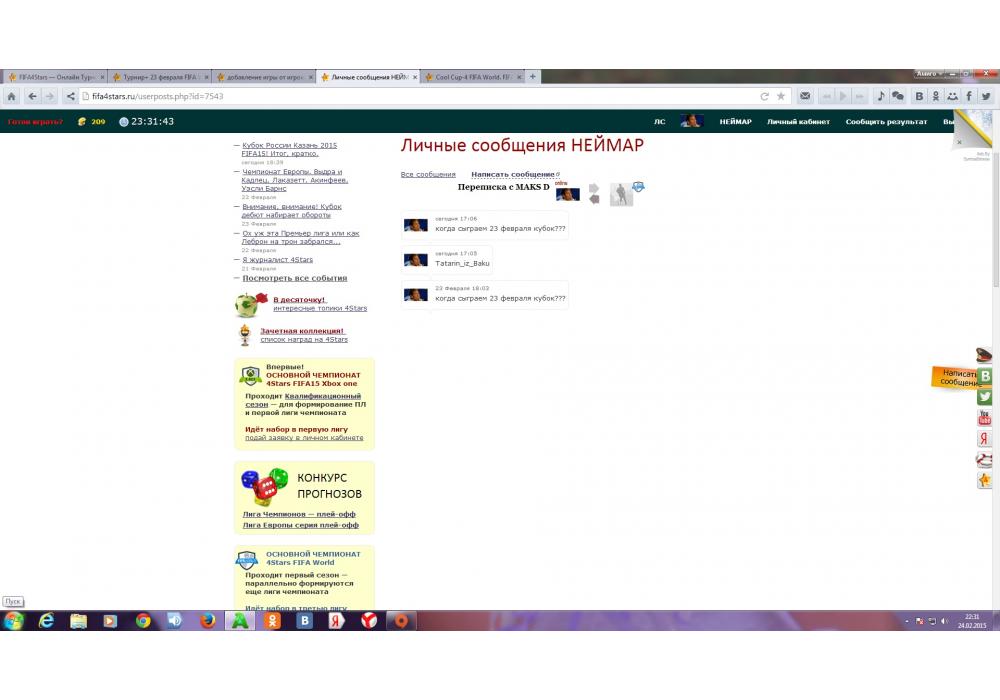Open a new browser tab
Image resolution: width=1000 pixels, height=700 pixels.
[x=533, y=76]
